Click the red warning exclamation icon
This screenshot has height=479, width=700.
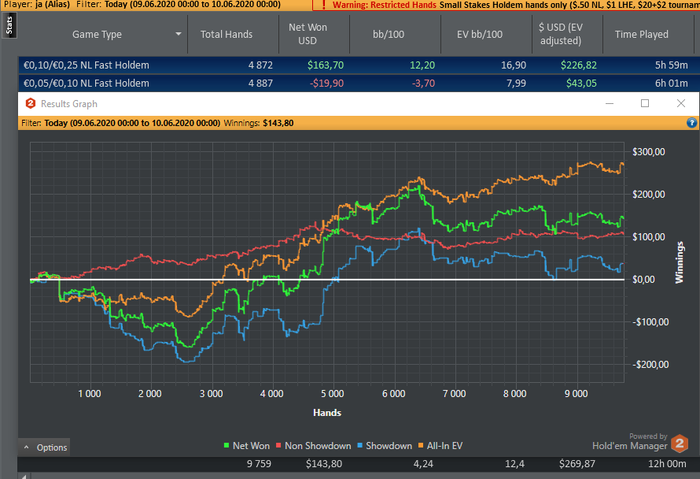(324, 5)
